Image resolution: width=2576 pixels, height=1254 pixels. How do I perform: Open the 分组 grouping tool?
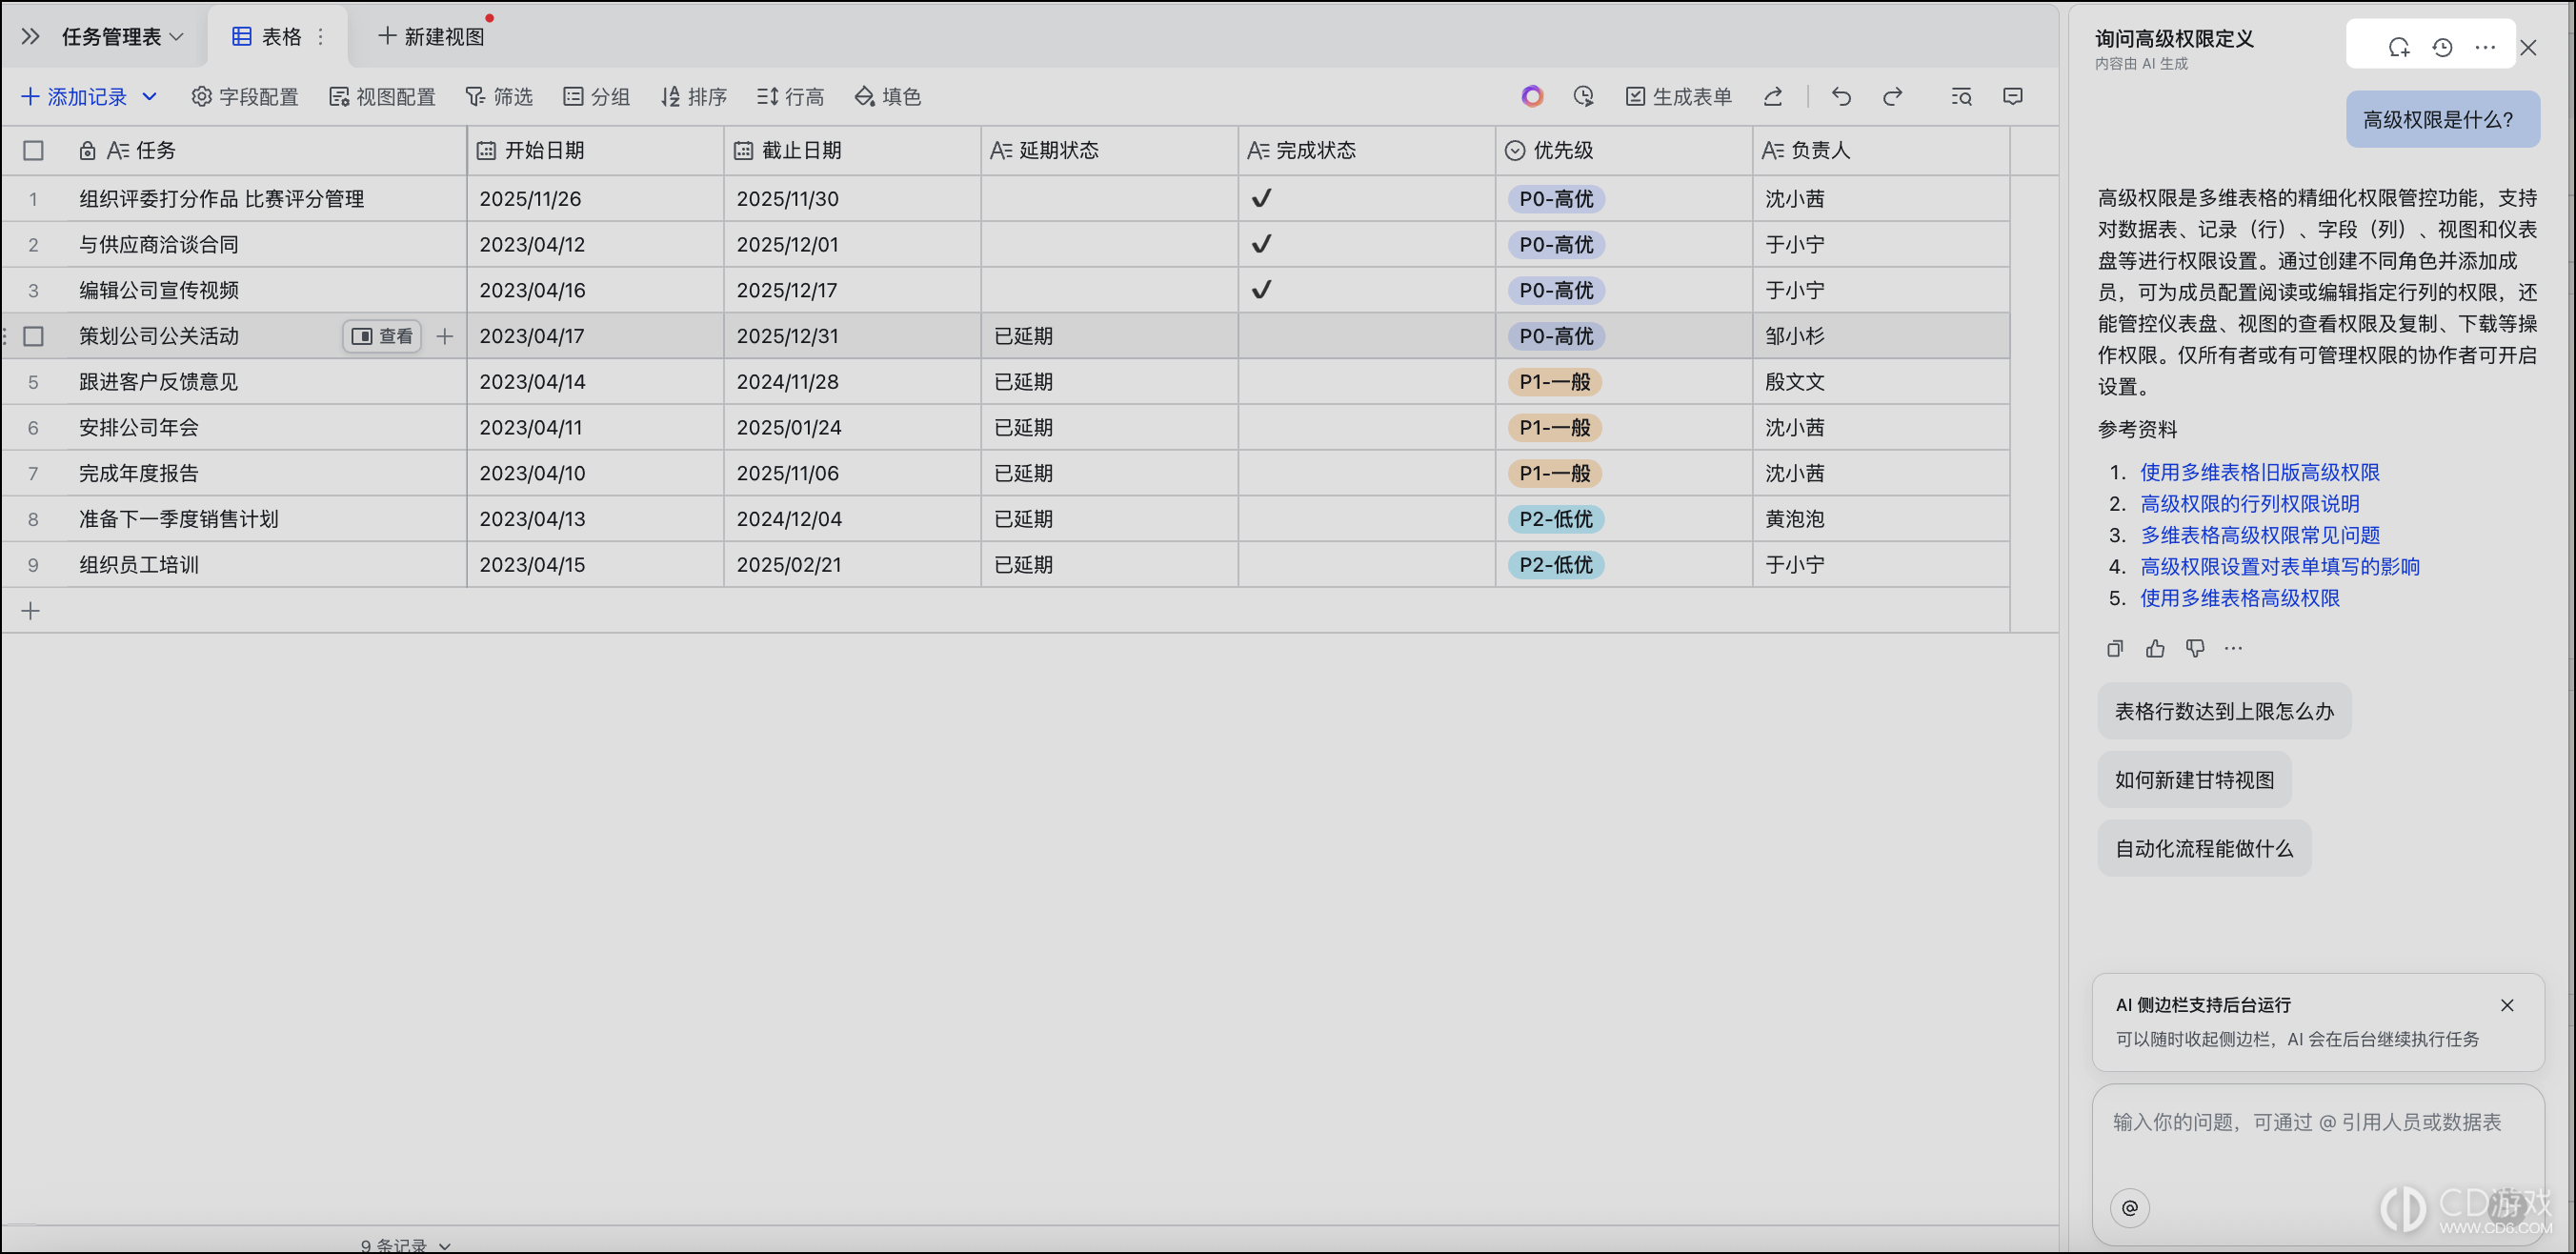[596, 97]
